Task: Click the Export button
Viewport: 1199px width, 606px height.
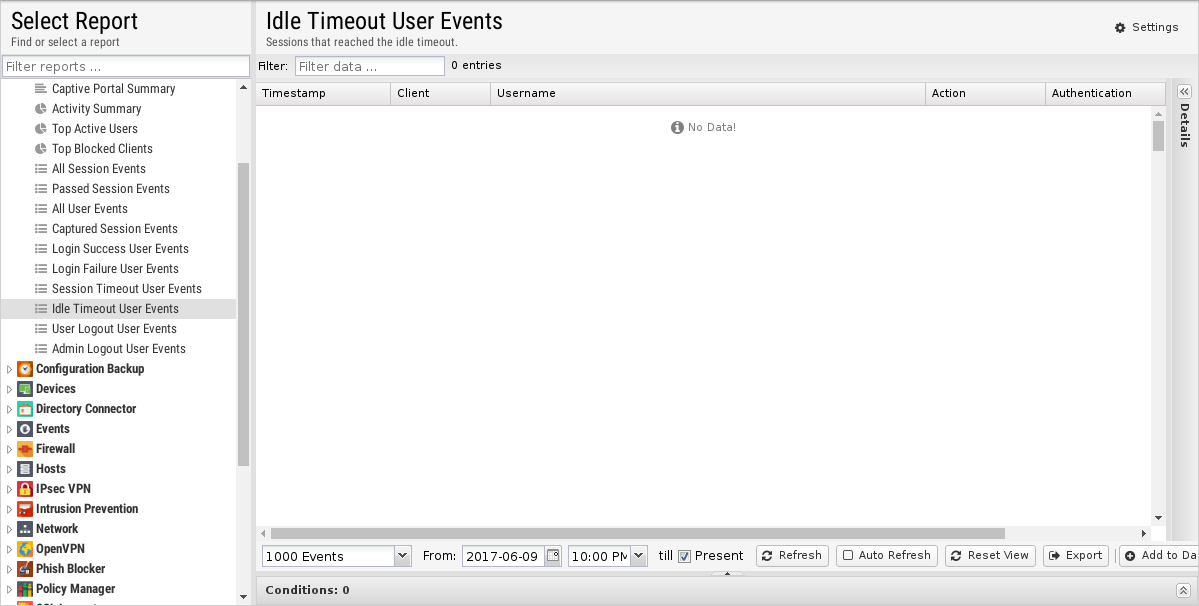Action: point(1076,556)
